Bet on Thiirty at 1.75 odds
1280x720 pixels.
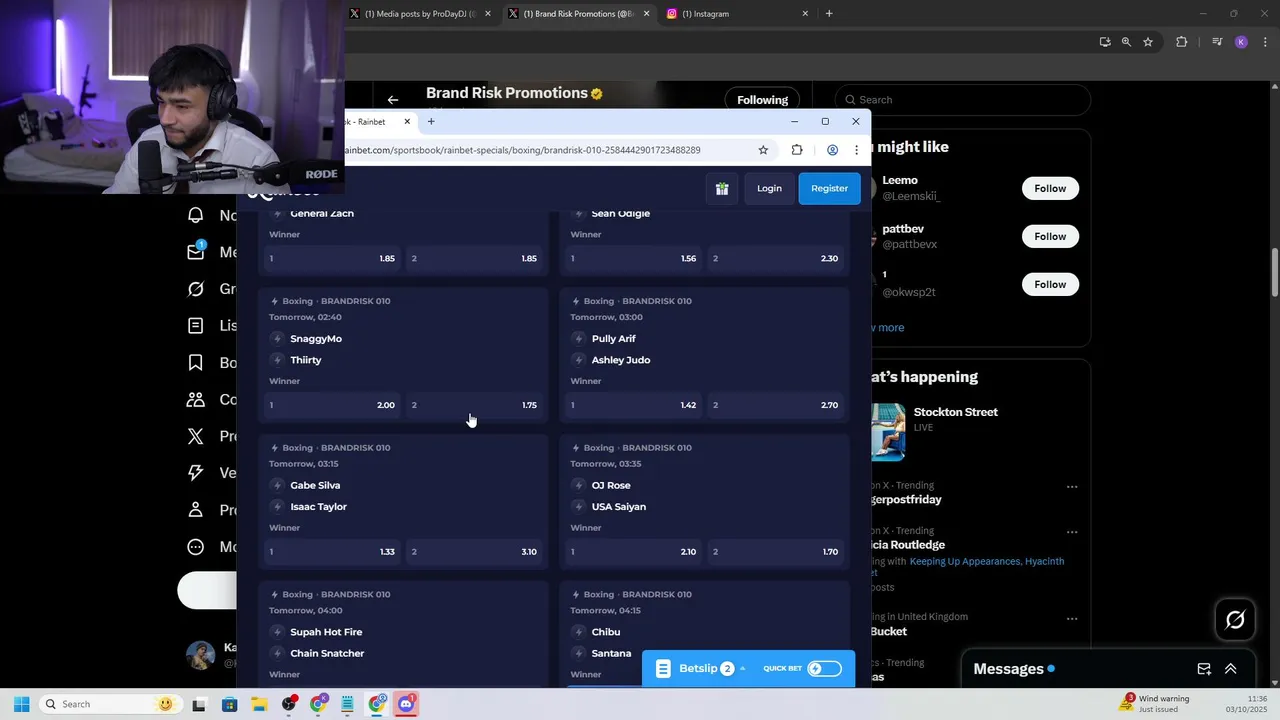[474, 405]
